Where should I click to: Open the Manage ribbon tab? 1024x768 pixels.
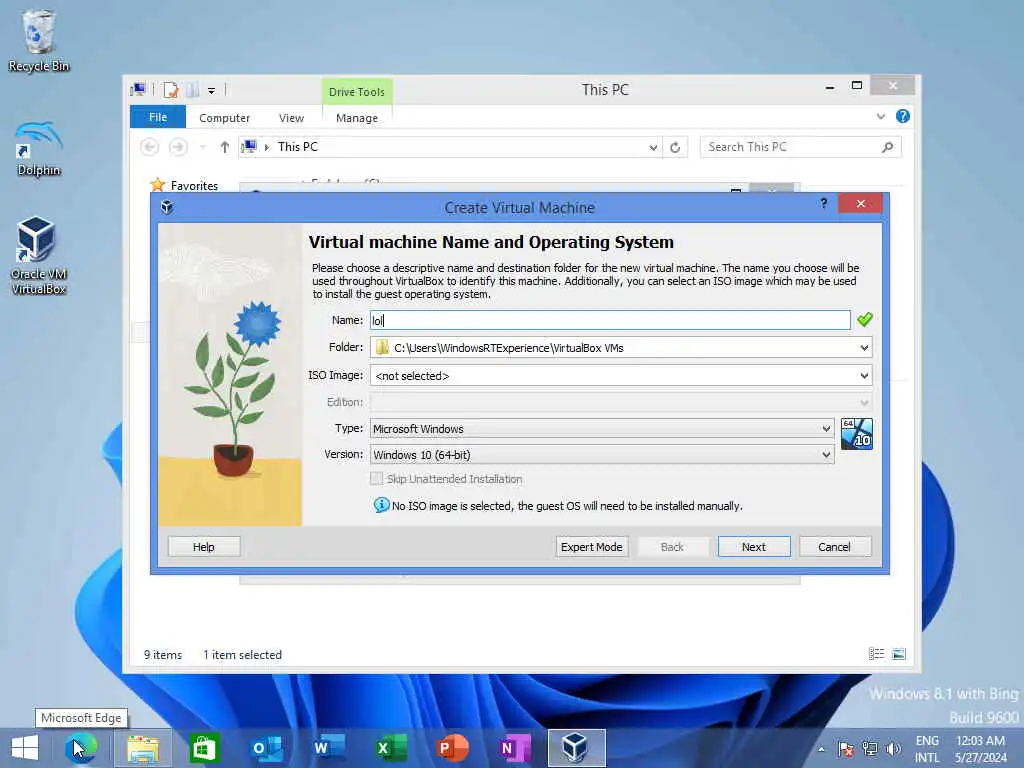(x=357, y=118)
